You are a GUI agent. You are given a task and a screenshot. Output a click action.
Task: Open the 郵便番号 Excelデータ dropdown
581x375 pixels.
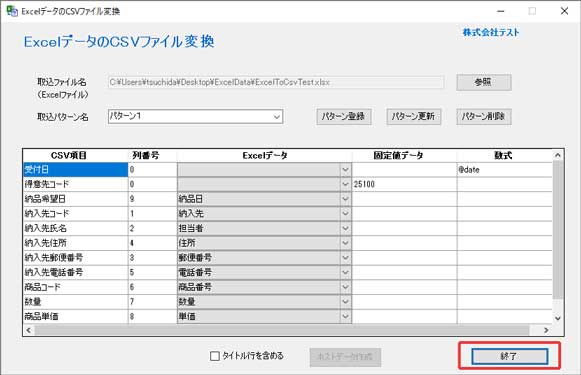point(345,258)
